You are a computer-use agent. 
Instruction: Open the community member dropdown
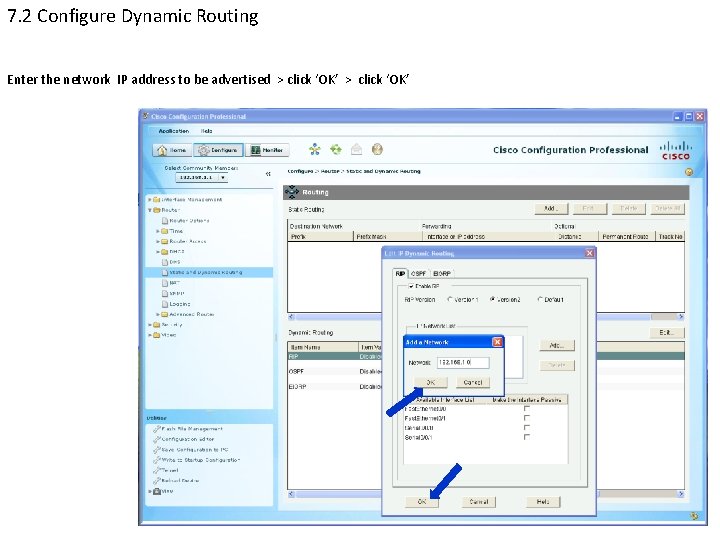pos(223,178)
